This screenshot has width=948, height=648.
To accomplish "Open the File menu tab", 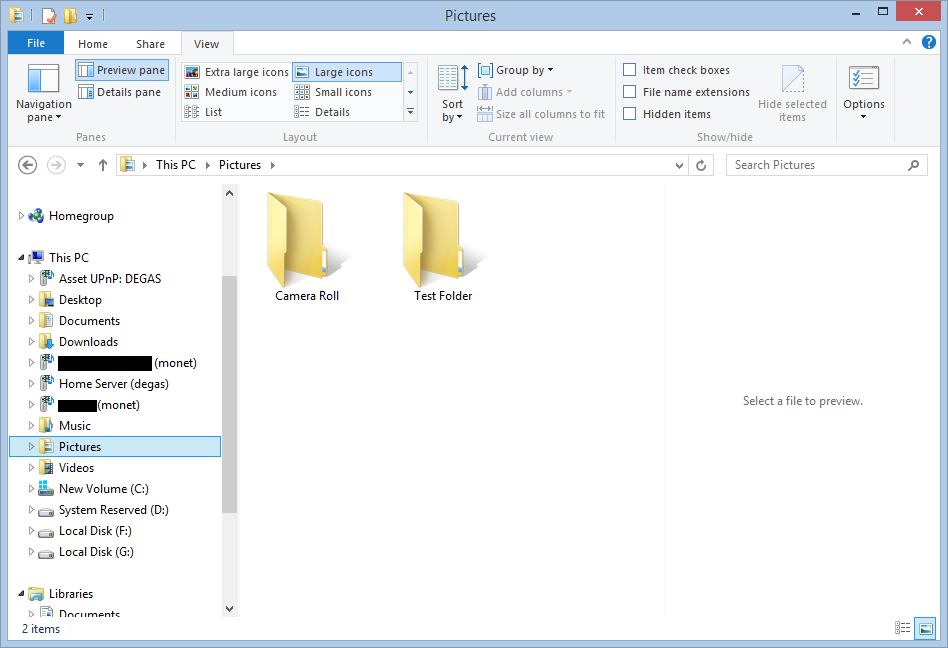I will (x=35, y=44).
